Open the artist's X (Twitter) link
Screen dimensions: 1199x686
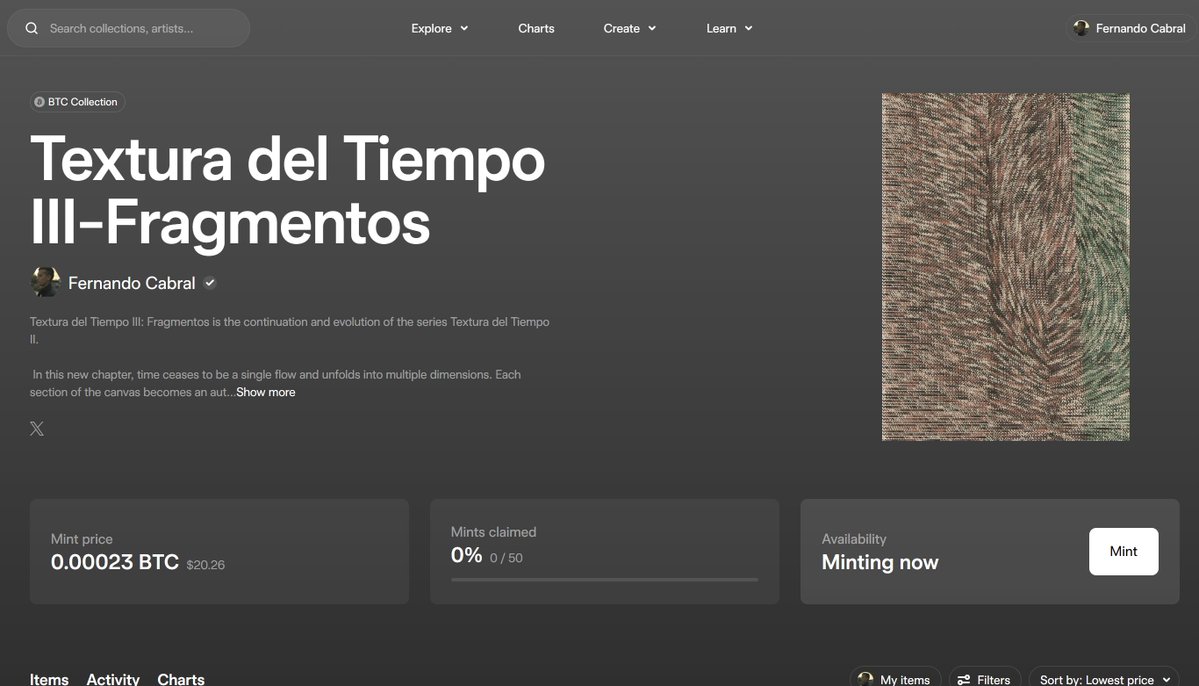37,428
